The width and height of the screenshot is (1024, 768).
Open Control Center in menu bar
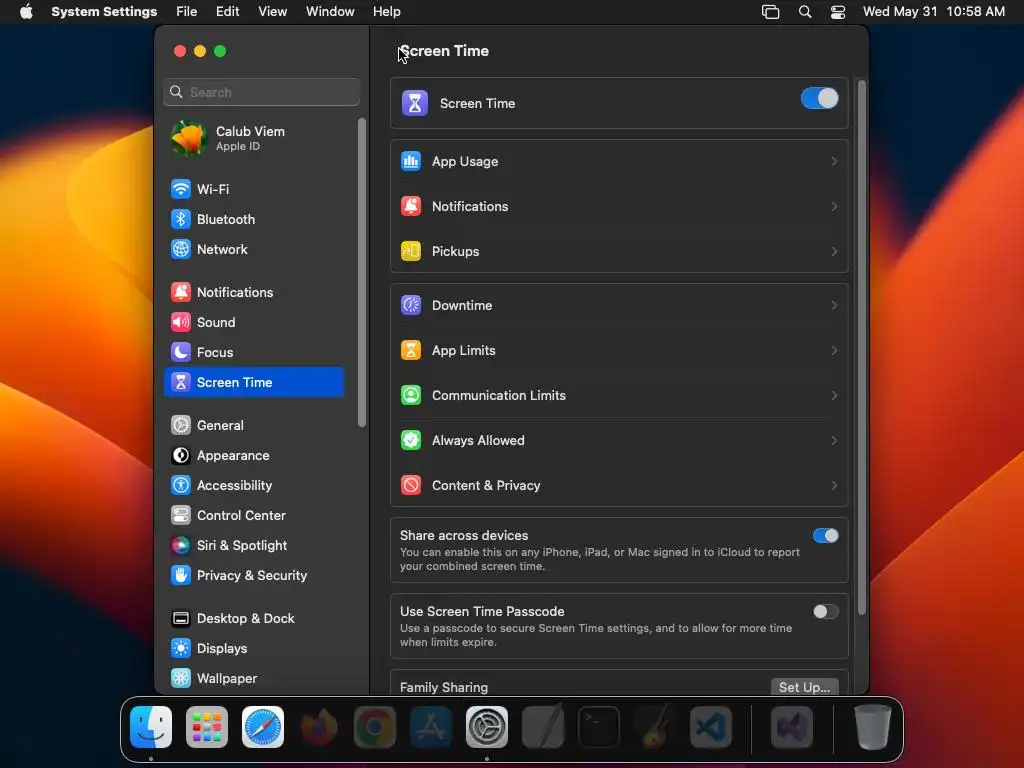(x=838, y=12)
